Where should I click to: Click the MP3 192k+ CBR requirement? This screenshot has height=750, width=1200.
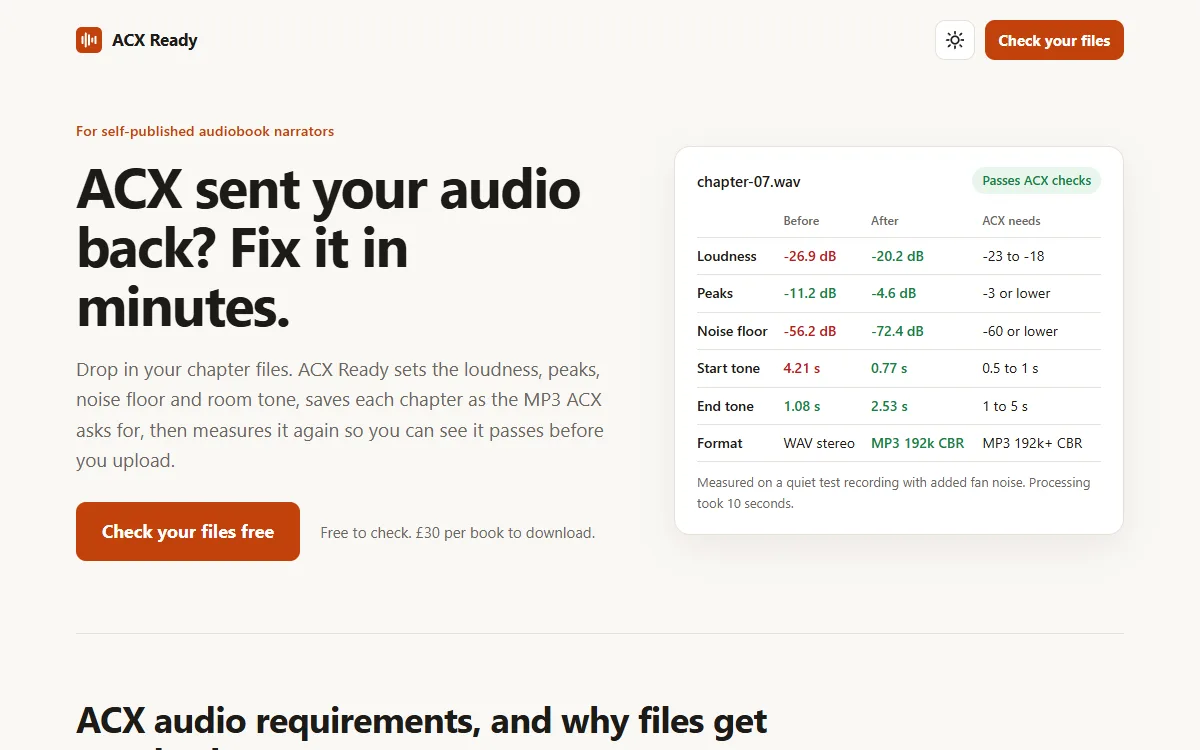point(1032,443)
